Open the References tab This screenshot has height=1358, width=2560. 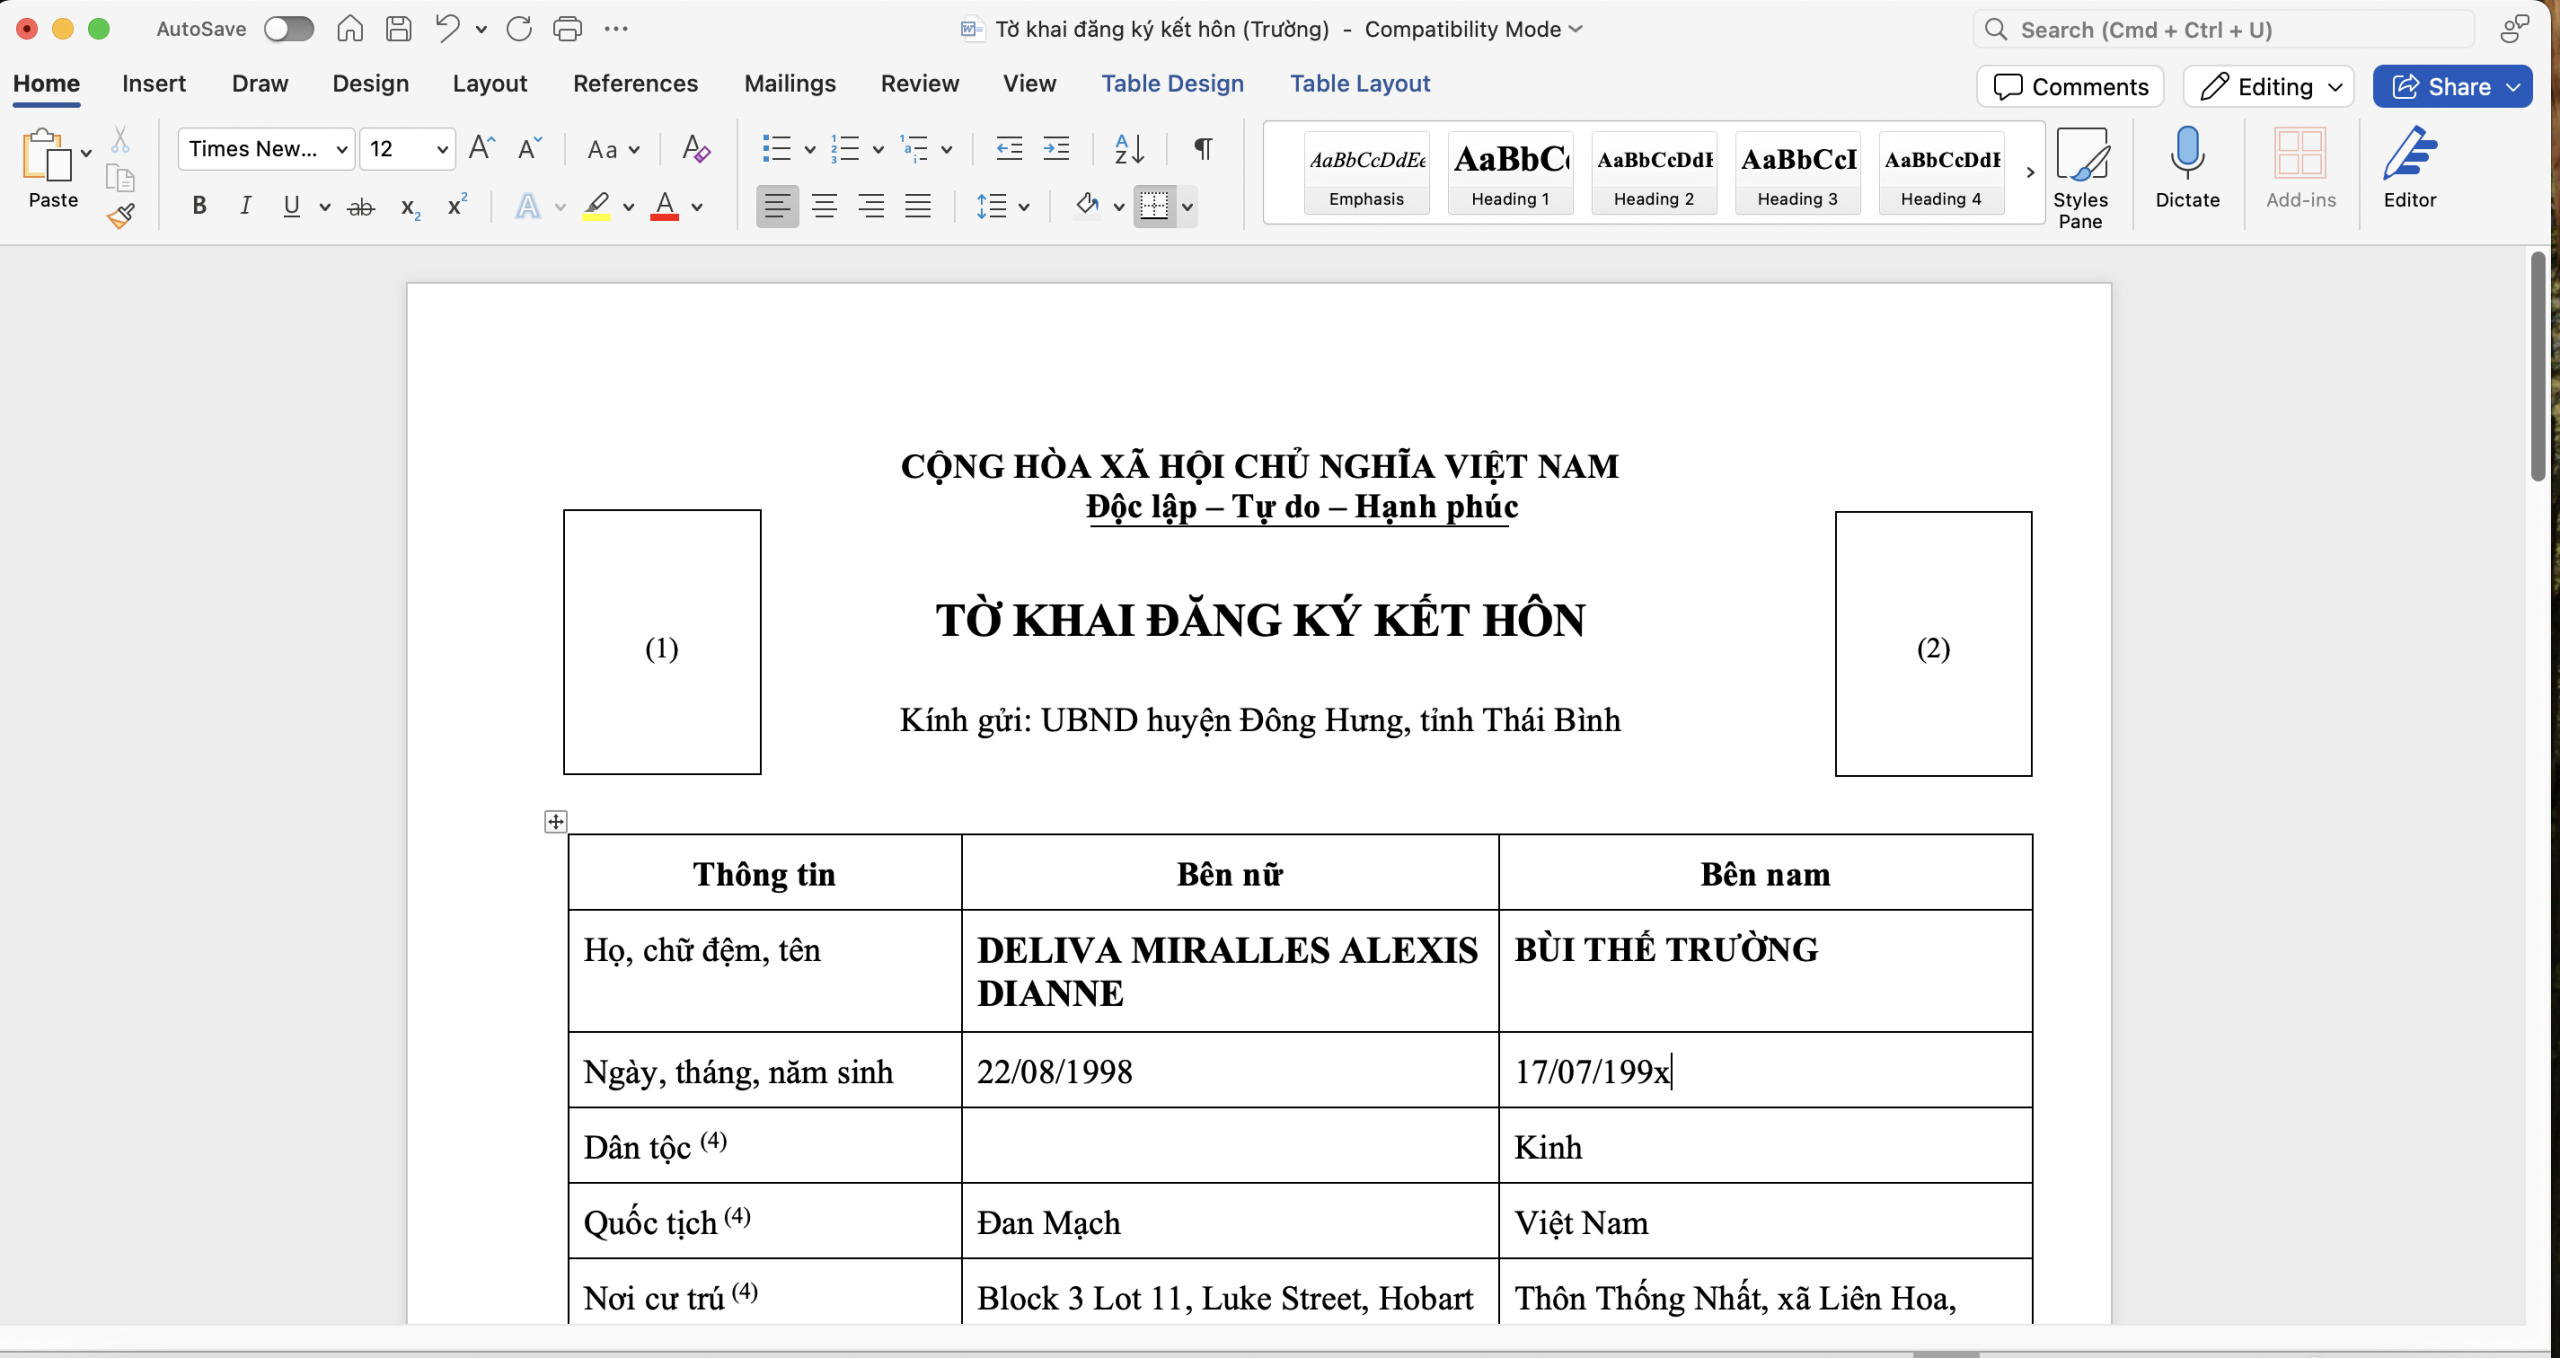pyautogui.click(x=635, y=84)
